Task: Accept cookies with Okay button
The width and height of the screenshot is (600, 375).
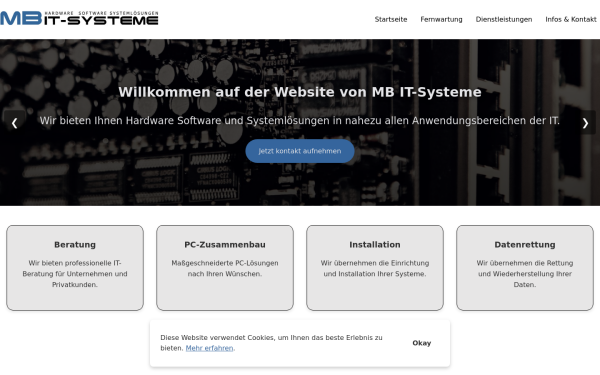Action: pyautogui.click(x=422, y=343)
